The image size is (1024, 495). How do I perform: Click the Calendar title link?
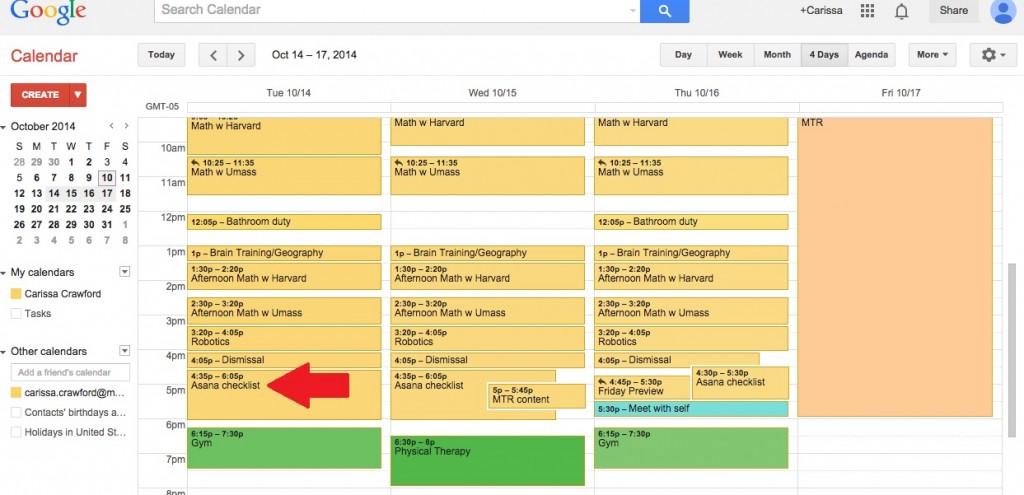tap(44, 56)
